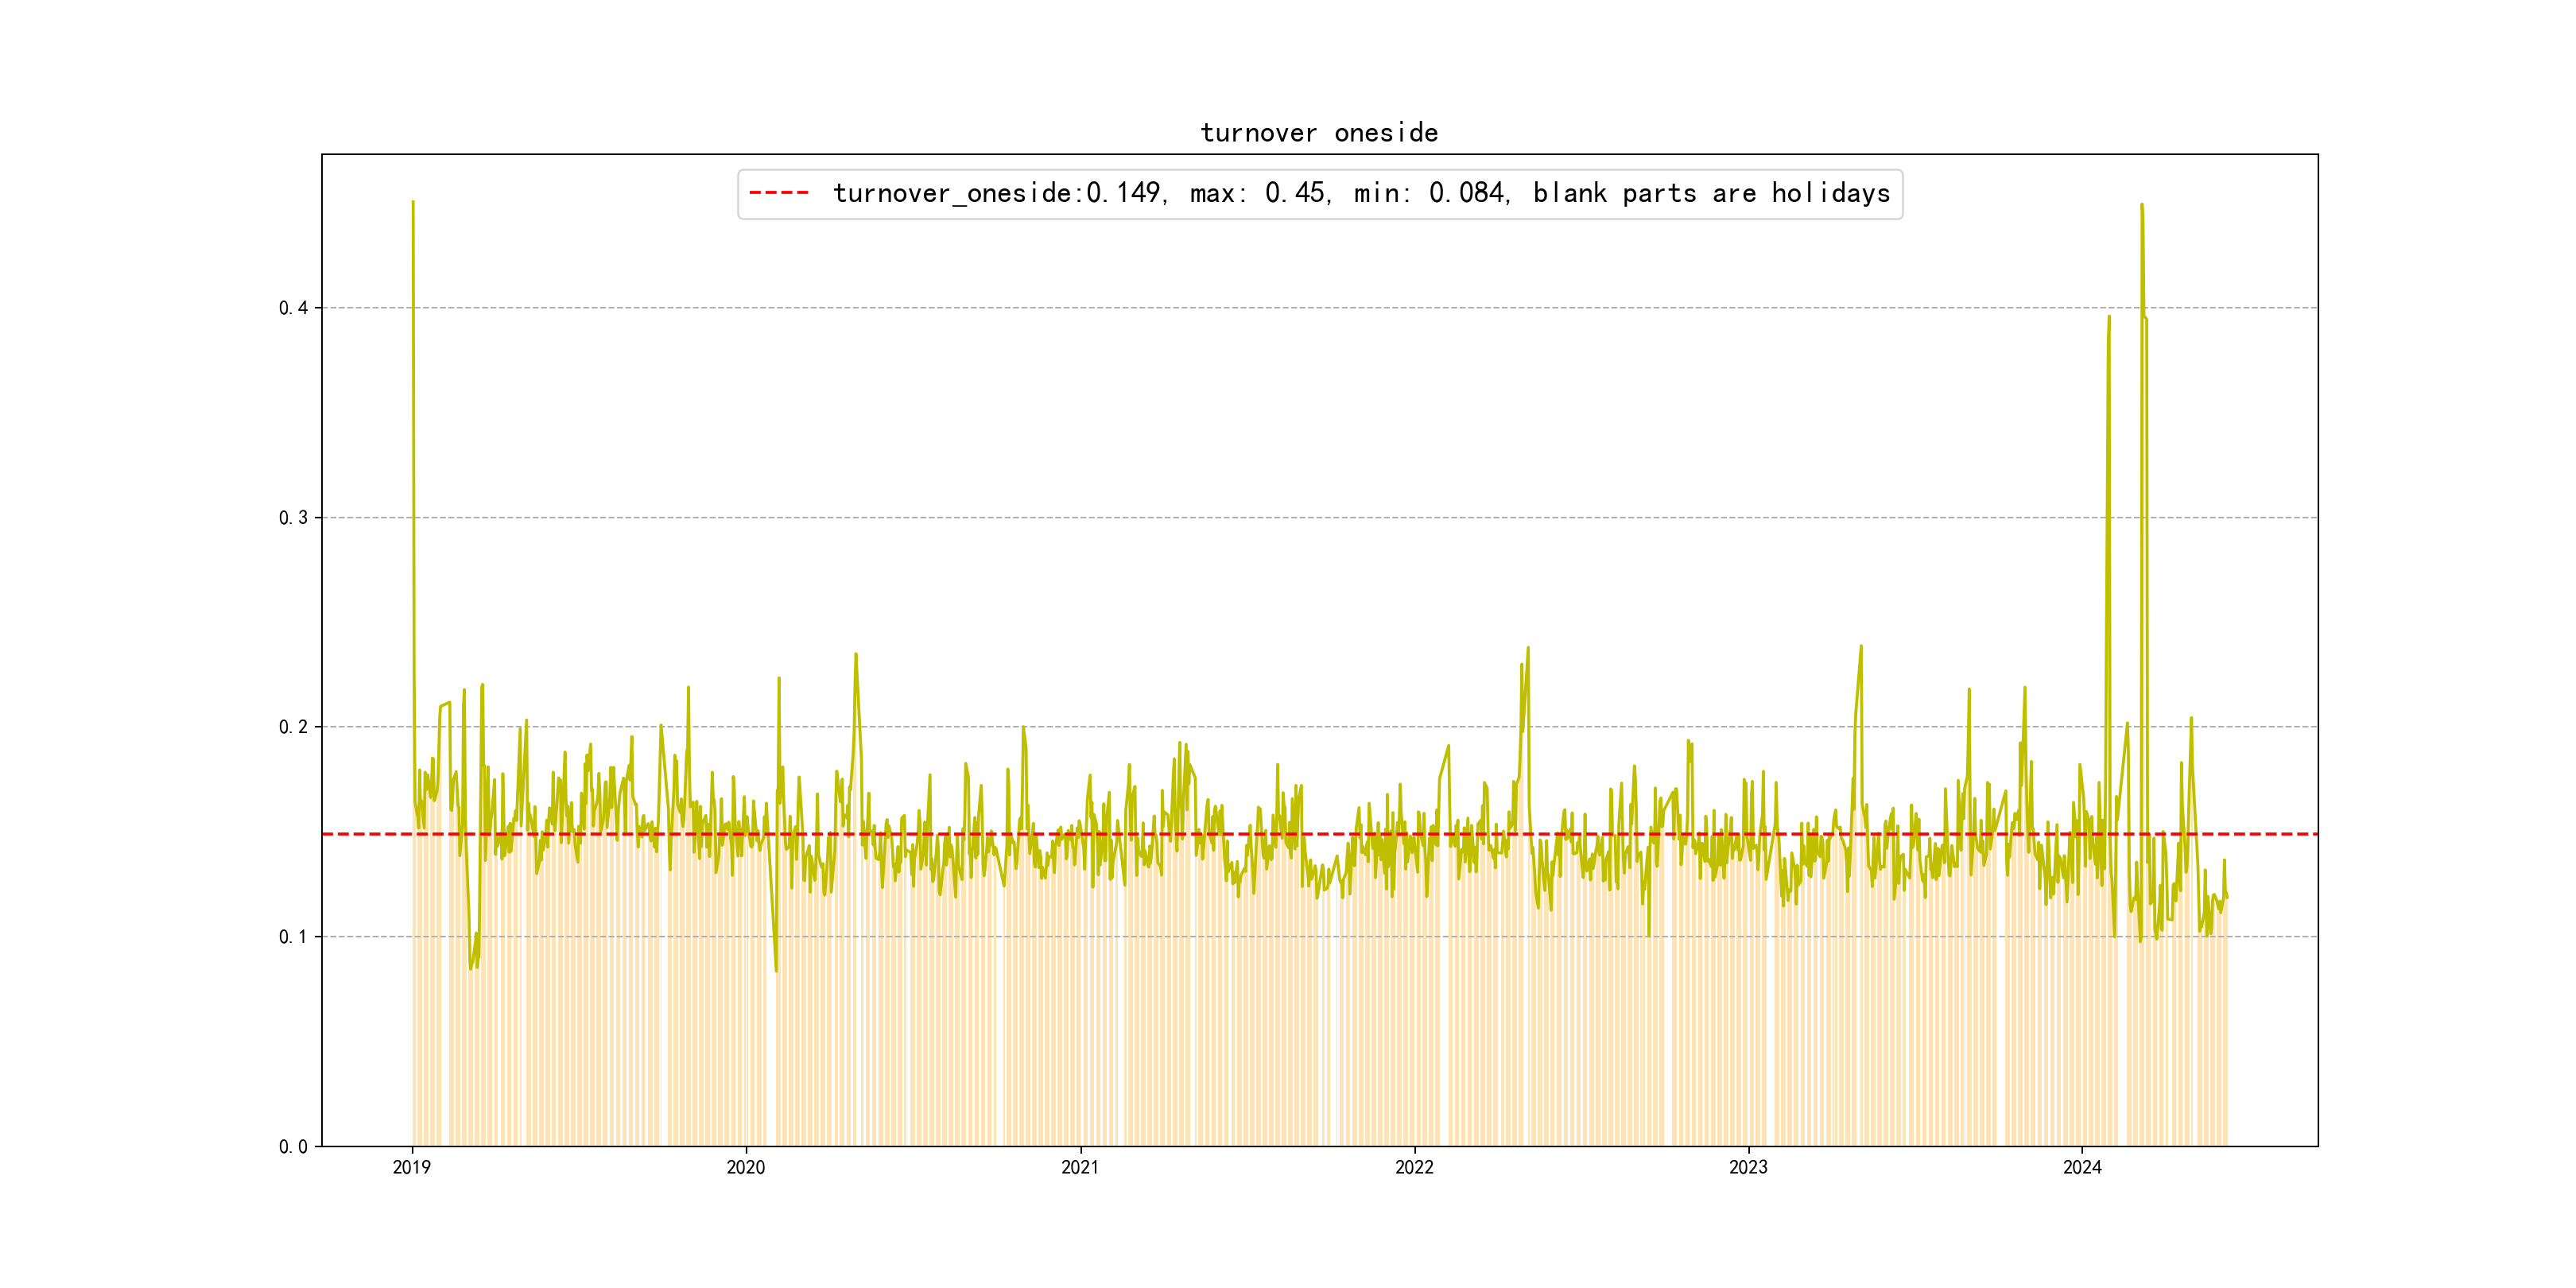Click the 0.0 y-axis tick label
2576x1288 pixels.
tap(293, 1147)
